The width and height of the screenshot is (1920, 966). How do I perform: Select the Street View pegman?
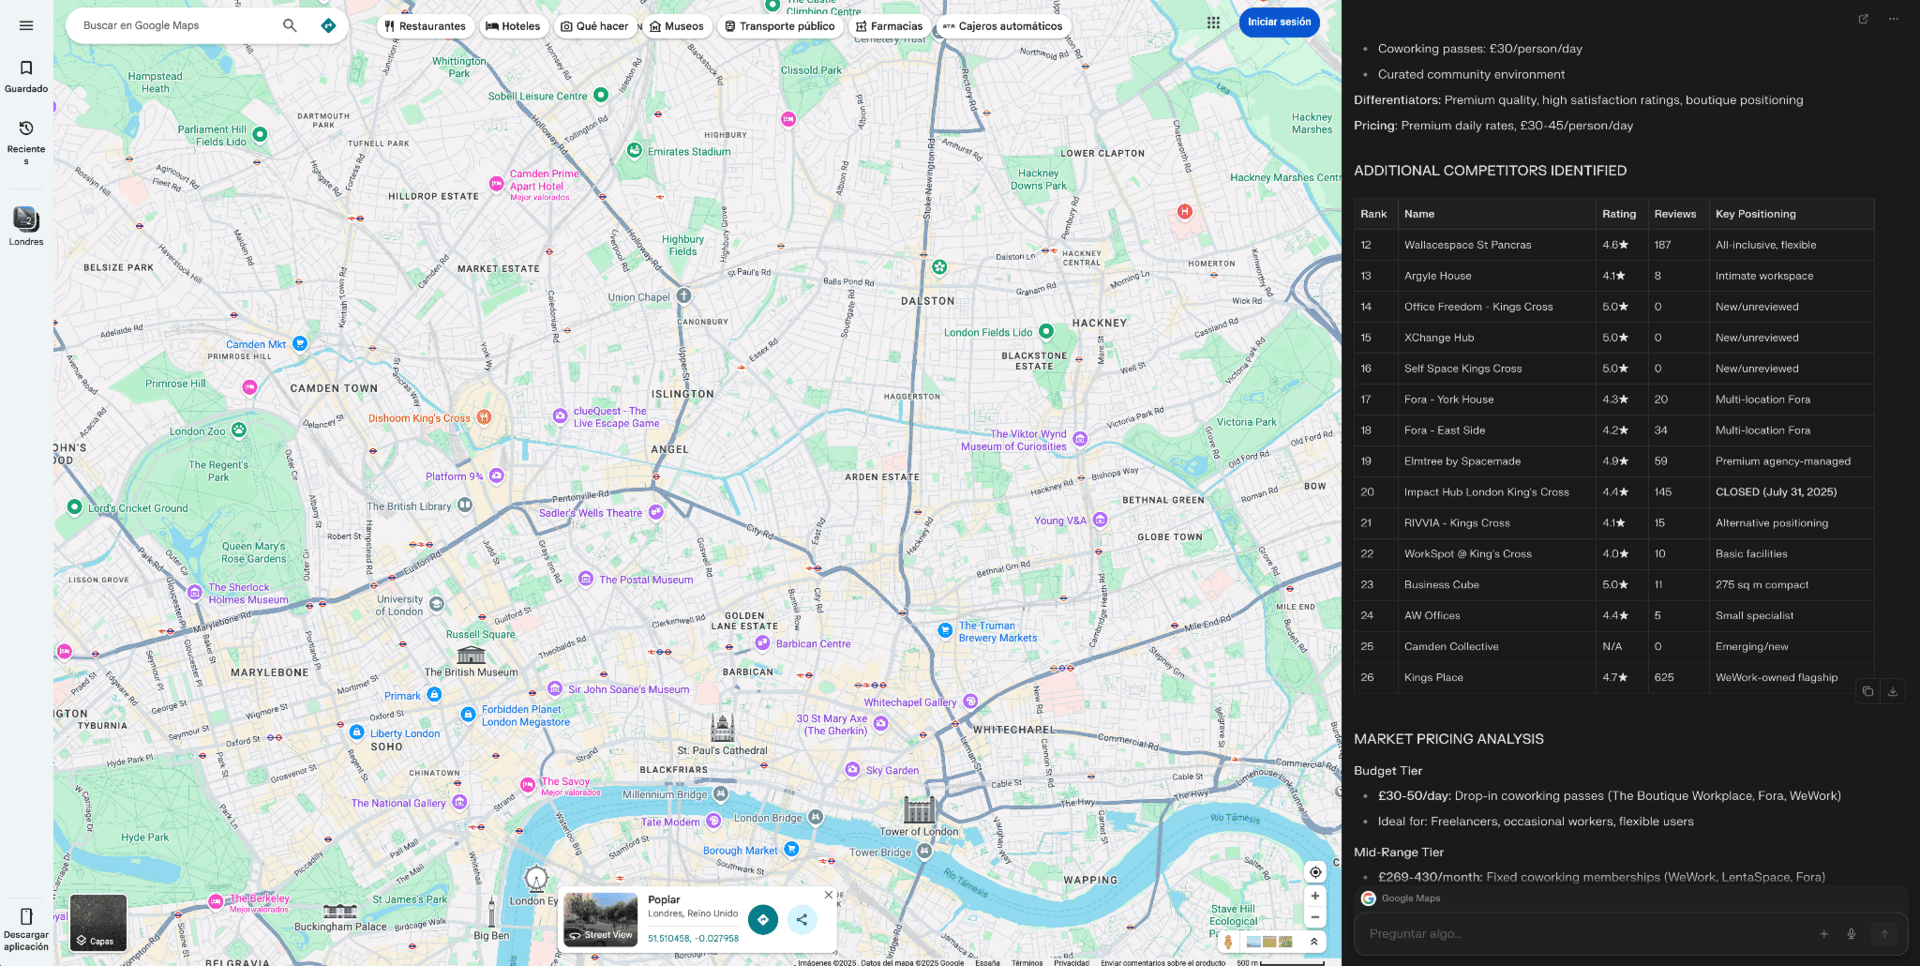point(1228,942)
